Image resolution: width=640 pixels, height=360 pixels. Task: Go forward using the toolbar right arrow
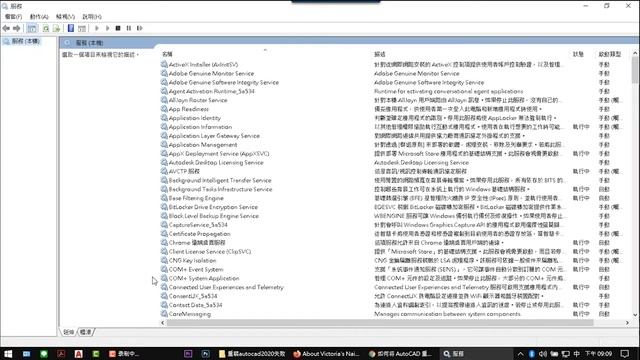pyautogui.click(x=17, y=28)
